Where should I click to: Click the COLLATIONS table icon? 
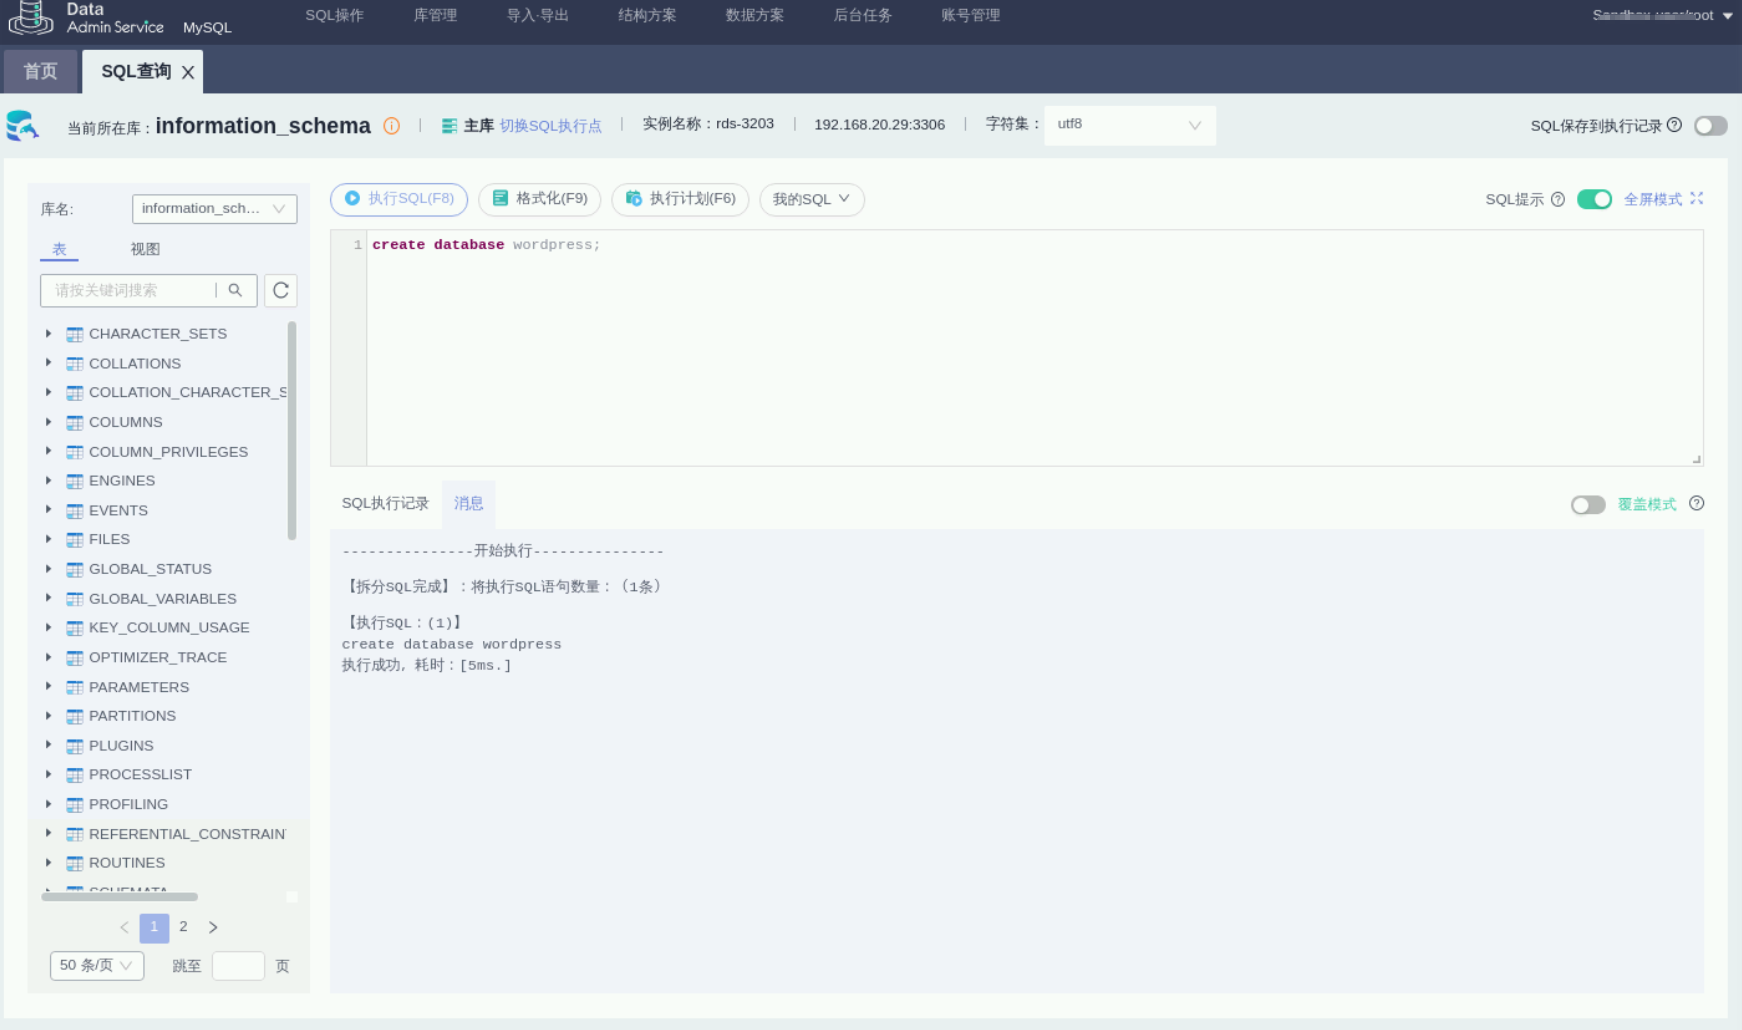pos(75,364)
